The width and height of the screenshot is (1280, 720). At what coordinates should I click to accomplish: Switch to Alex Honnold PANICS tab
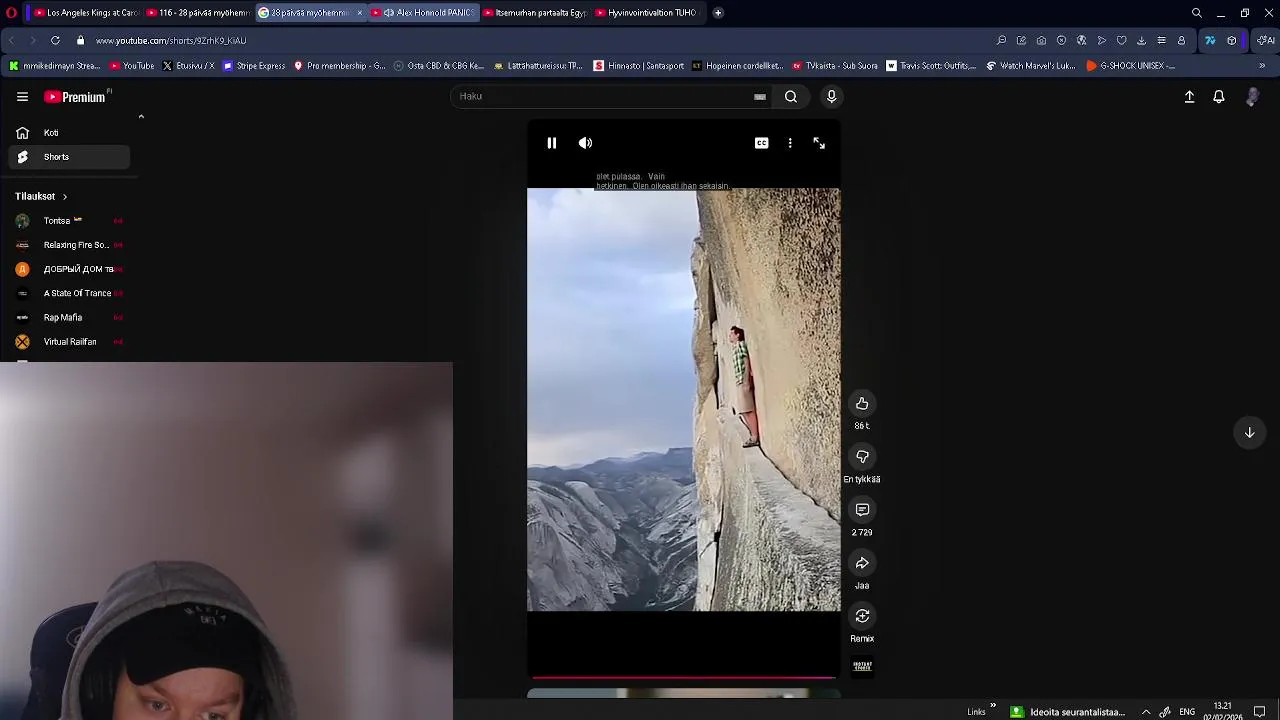point(424,13)
